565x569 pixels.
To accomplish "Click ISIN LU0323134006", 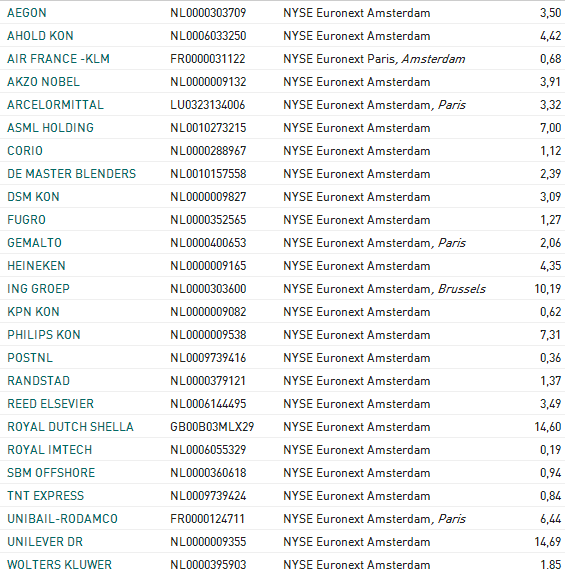I will tap(208, 105).
